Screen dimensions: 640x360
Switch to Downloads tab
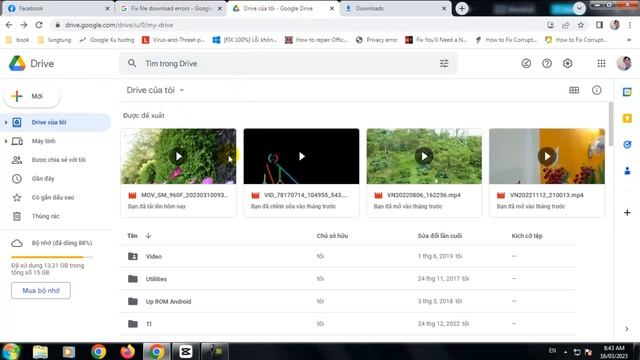395,8
